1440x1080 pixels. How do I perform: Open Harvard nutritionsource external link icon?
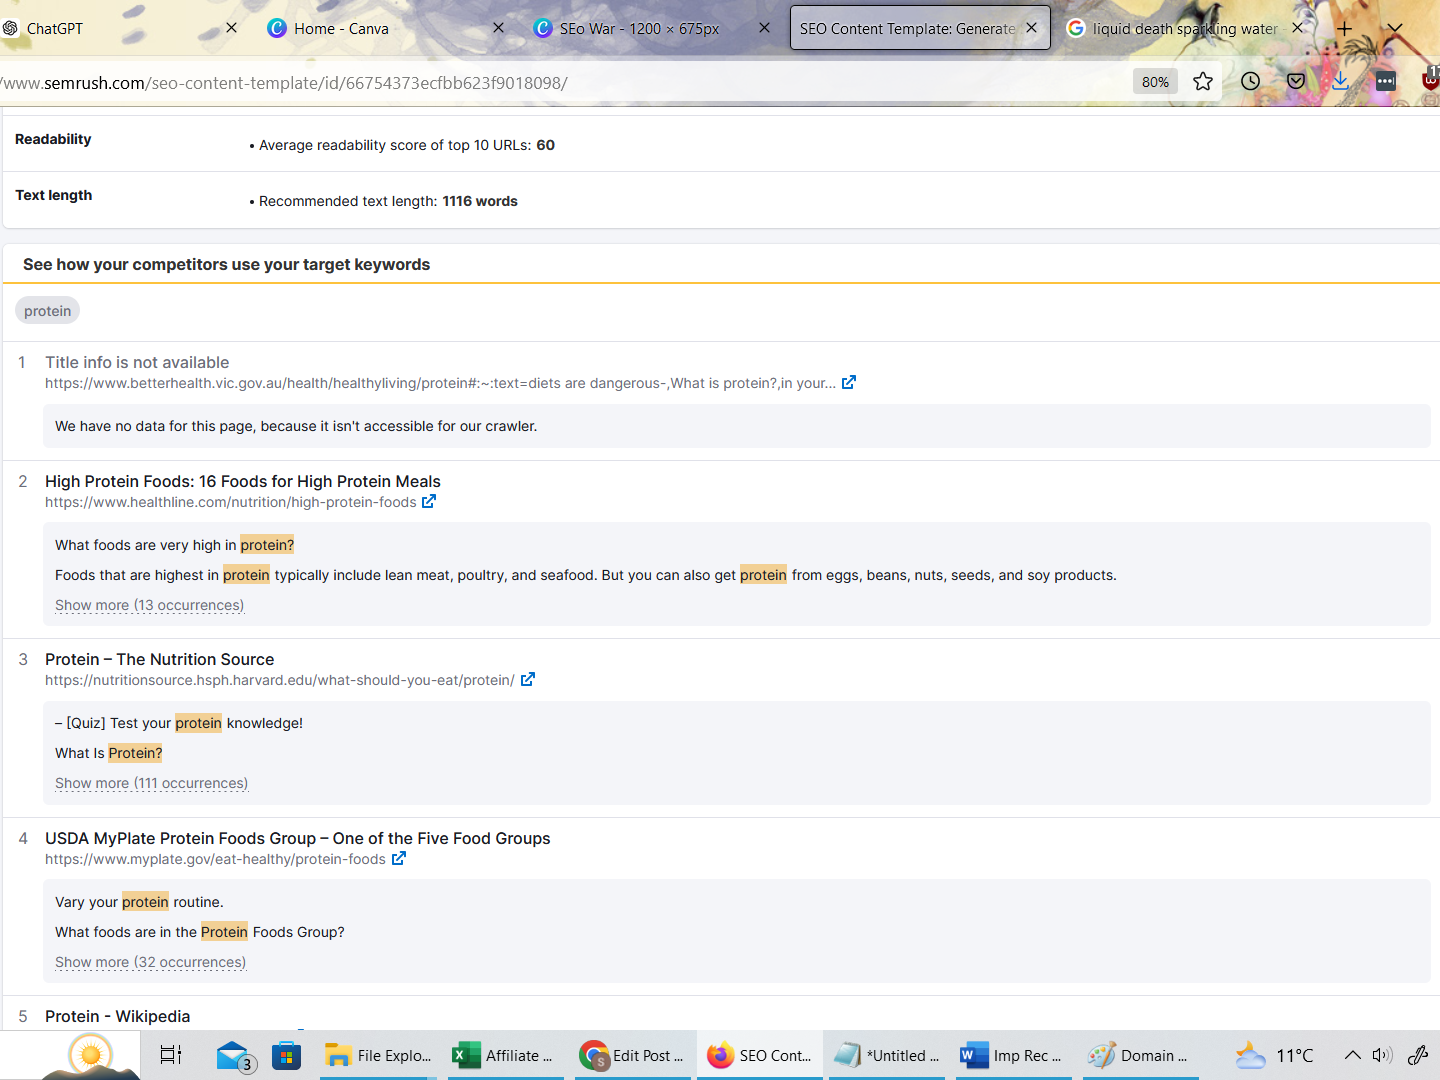pos(528,680)
